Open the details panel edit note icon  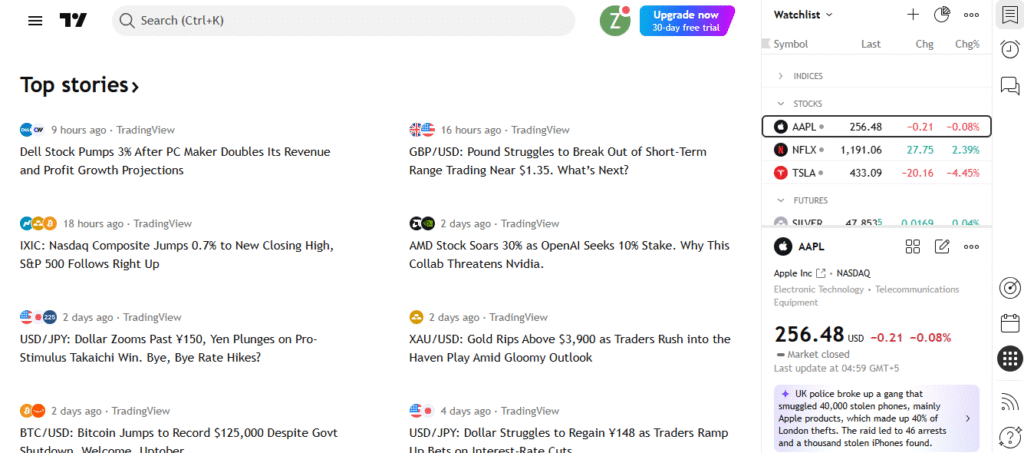pos(942,246)
